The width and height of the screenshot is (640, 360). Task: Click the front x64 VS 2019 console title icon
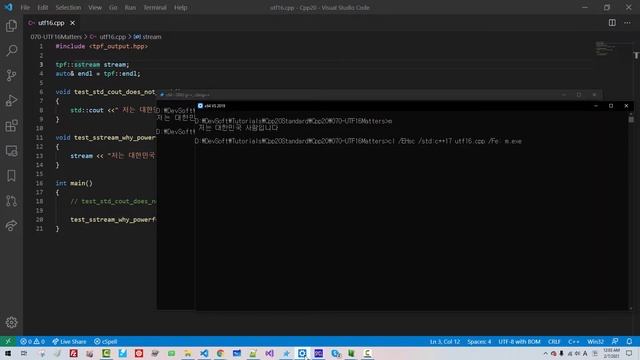pos(200,106)
